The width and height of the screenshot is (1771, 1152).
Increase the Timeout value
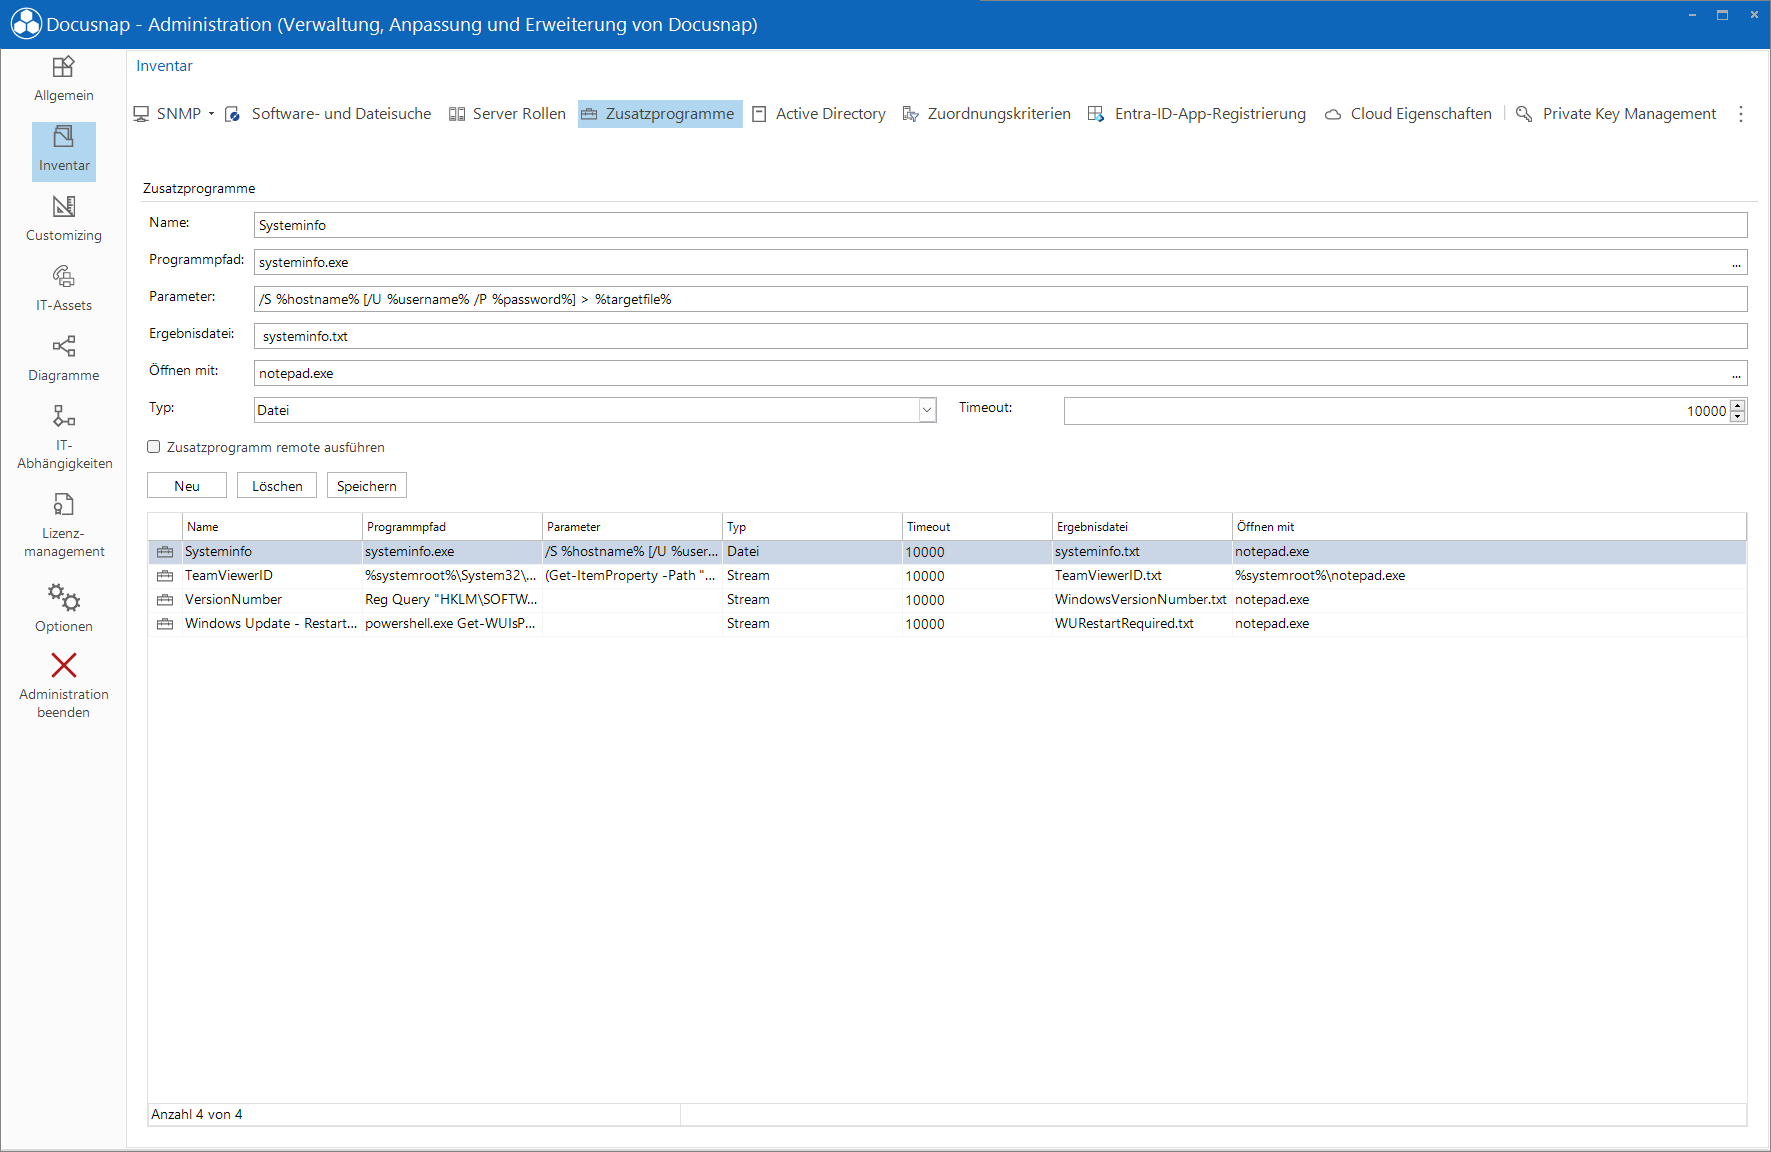(x=1738, y=406)
